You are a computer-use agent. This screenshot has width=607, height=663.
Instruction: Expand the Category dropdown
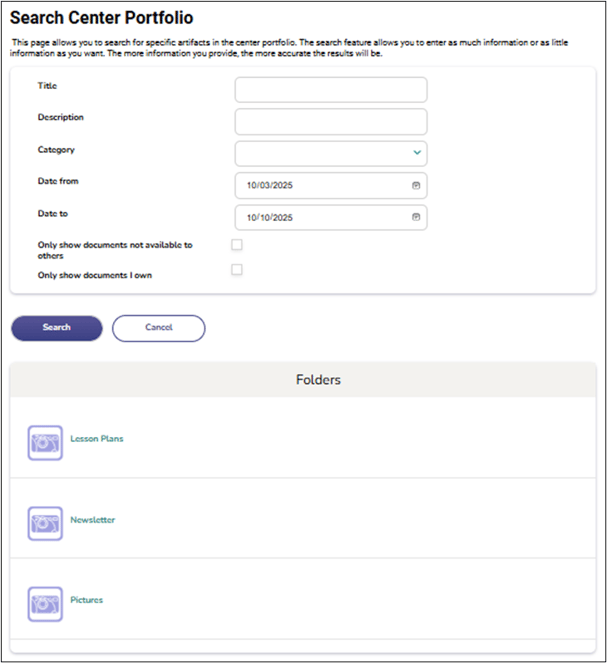pyautogui.click(x=417, y=153)
